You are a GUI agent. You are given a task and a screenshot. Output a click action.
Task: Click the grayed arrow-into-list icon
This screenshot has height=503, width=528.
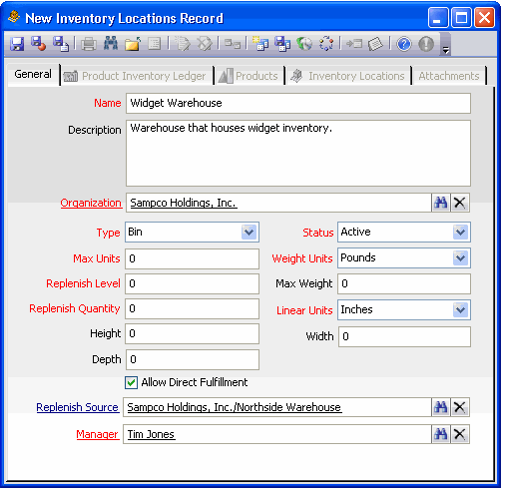[354, 44]
